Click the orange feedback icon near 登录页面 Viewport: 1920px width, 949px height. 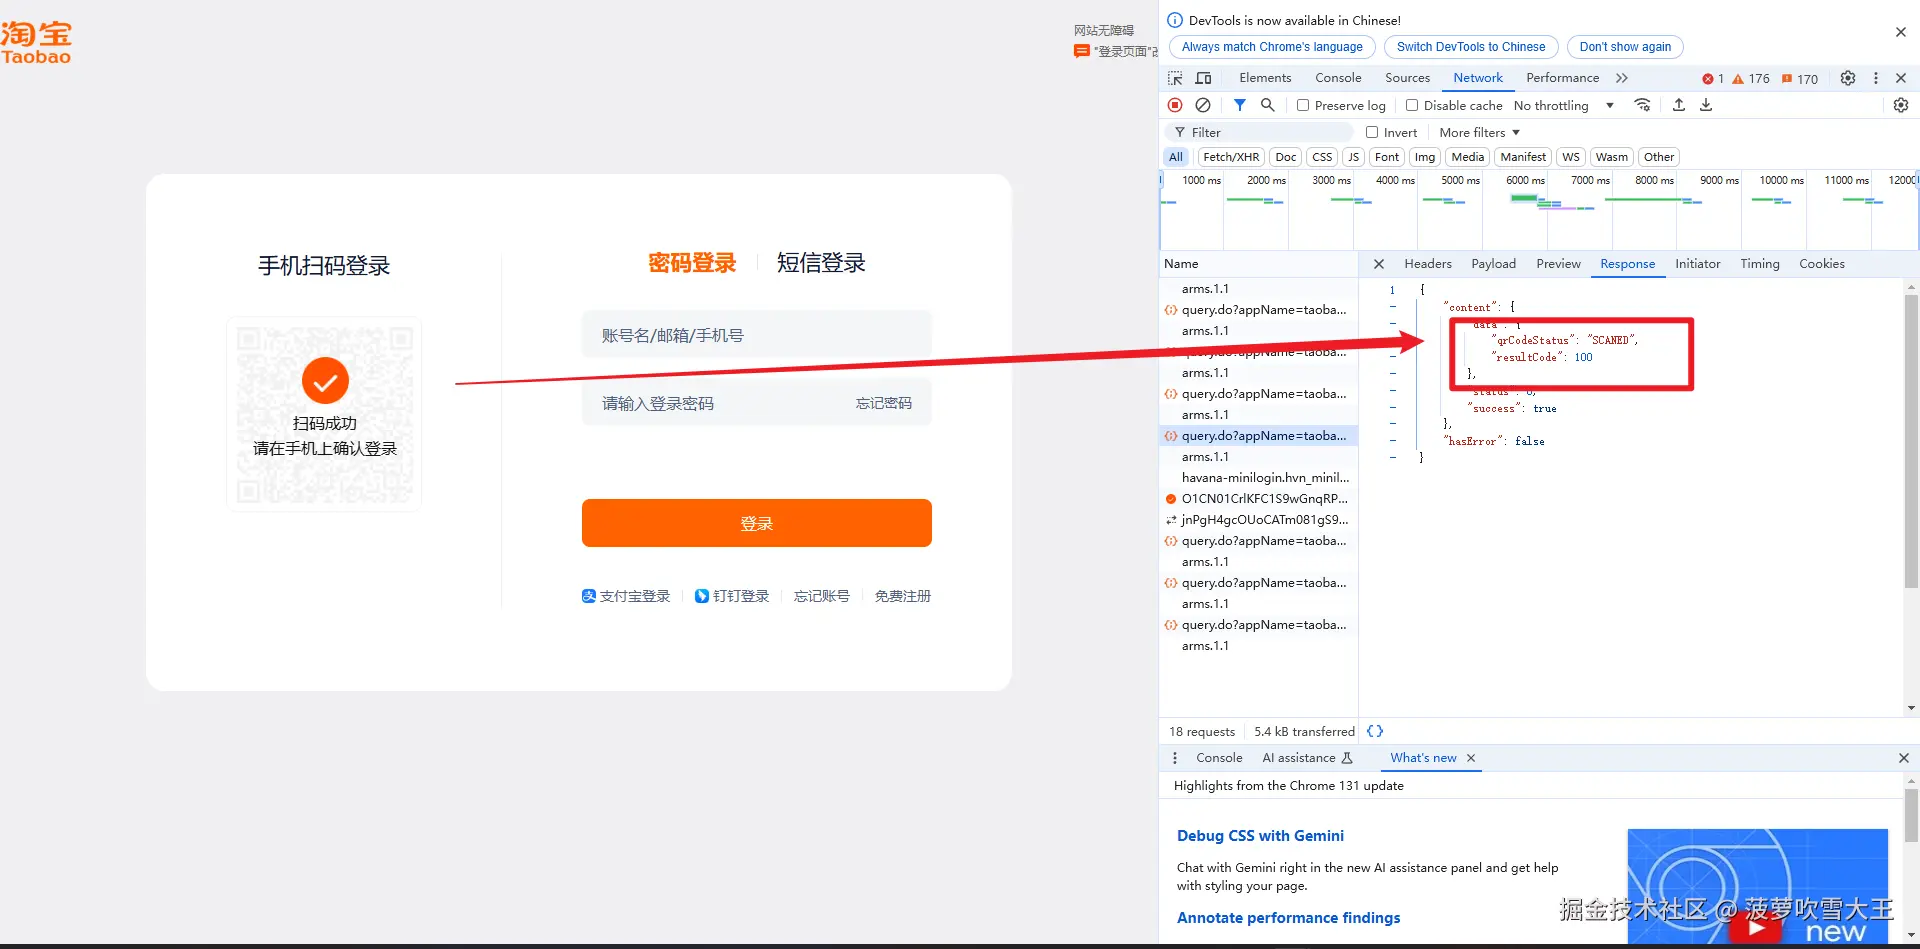pyautogui.click(x=1082, y=51)
